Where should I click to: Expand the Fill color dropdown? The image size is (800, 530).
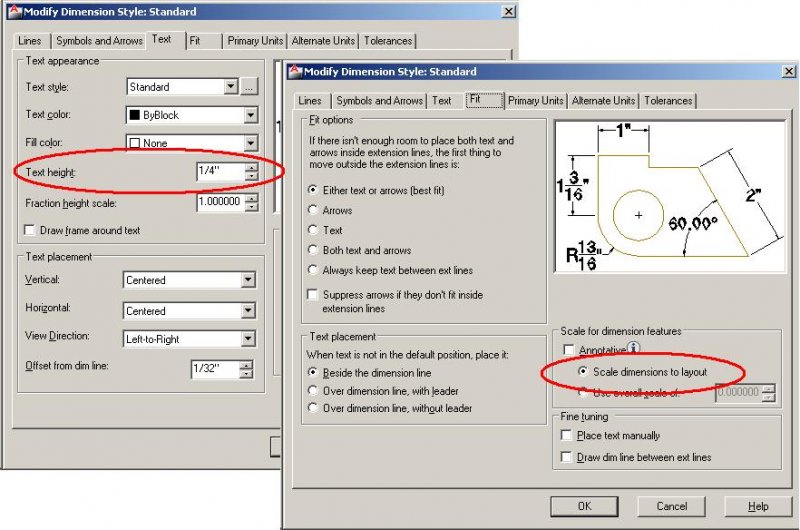(251, 143)
